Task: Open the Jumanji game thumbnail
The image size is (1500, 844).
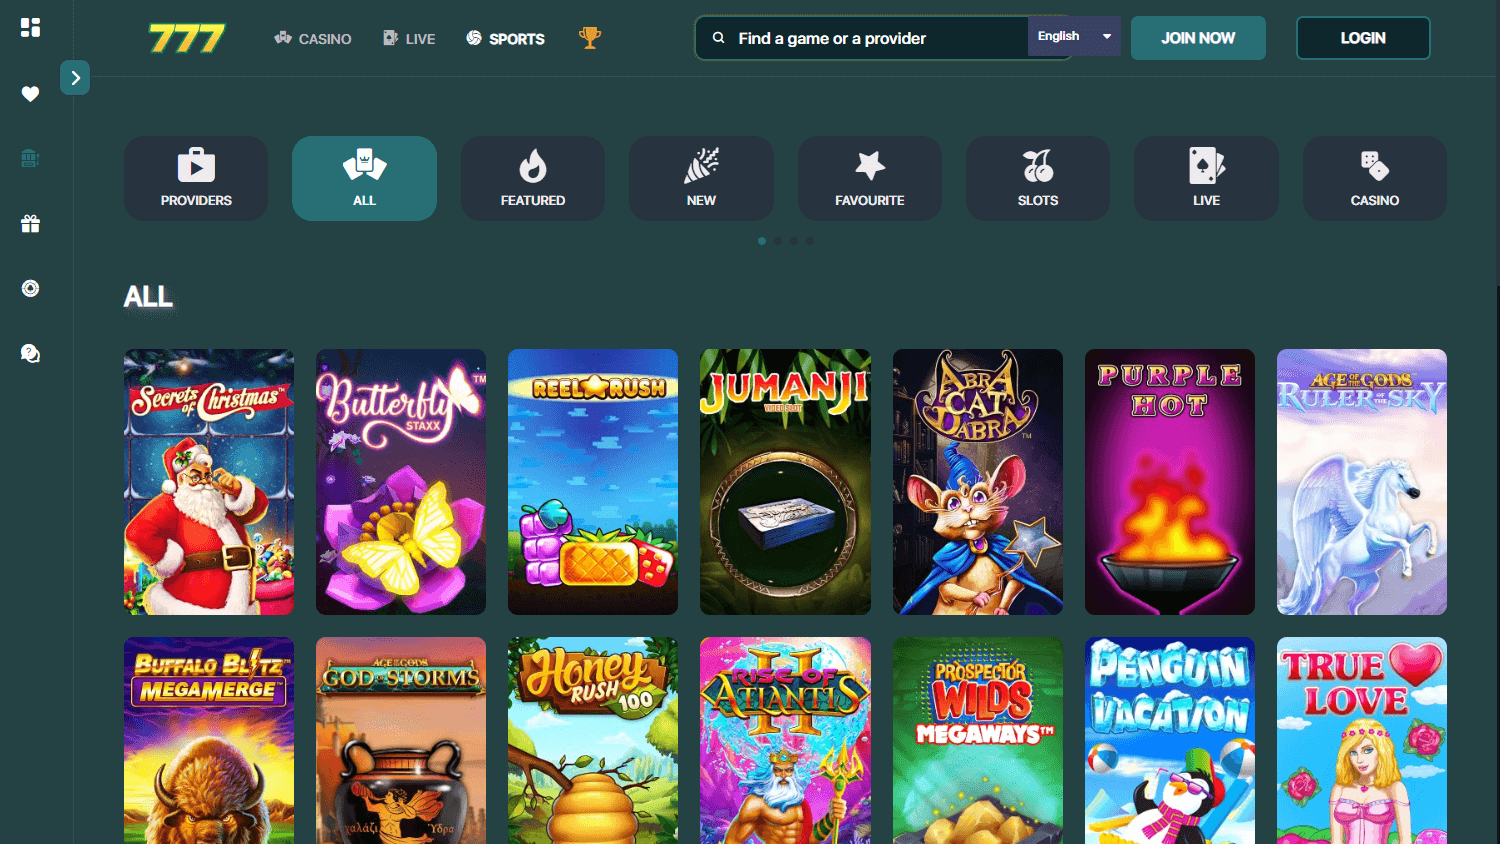Action: pos(785,481)
